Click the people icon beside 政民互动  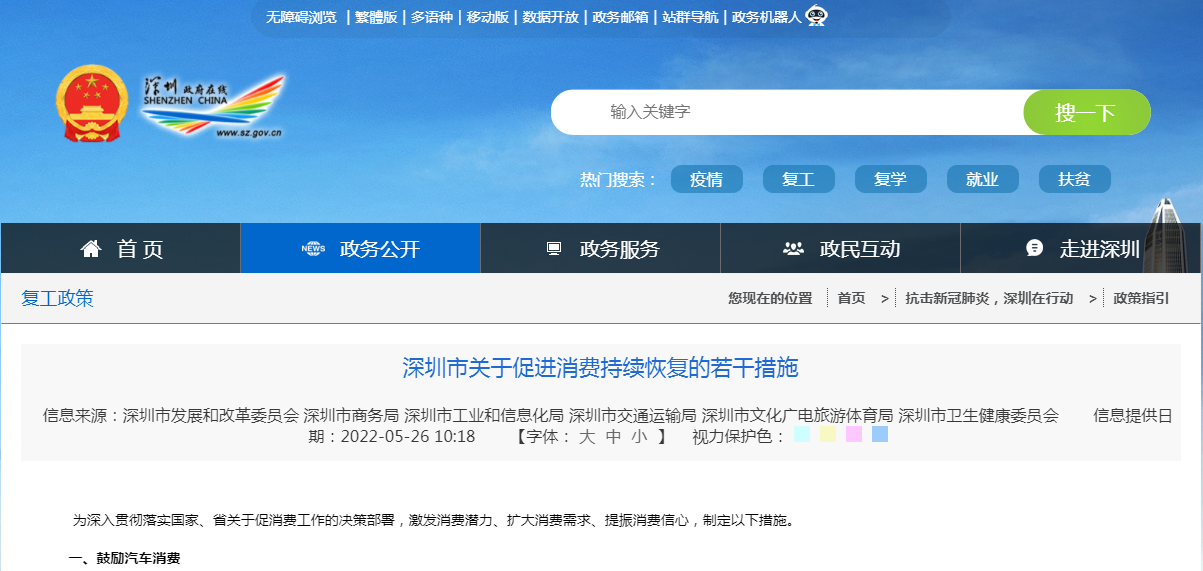(x=793, y=249)
